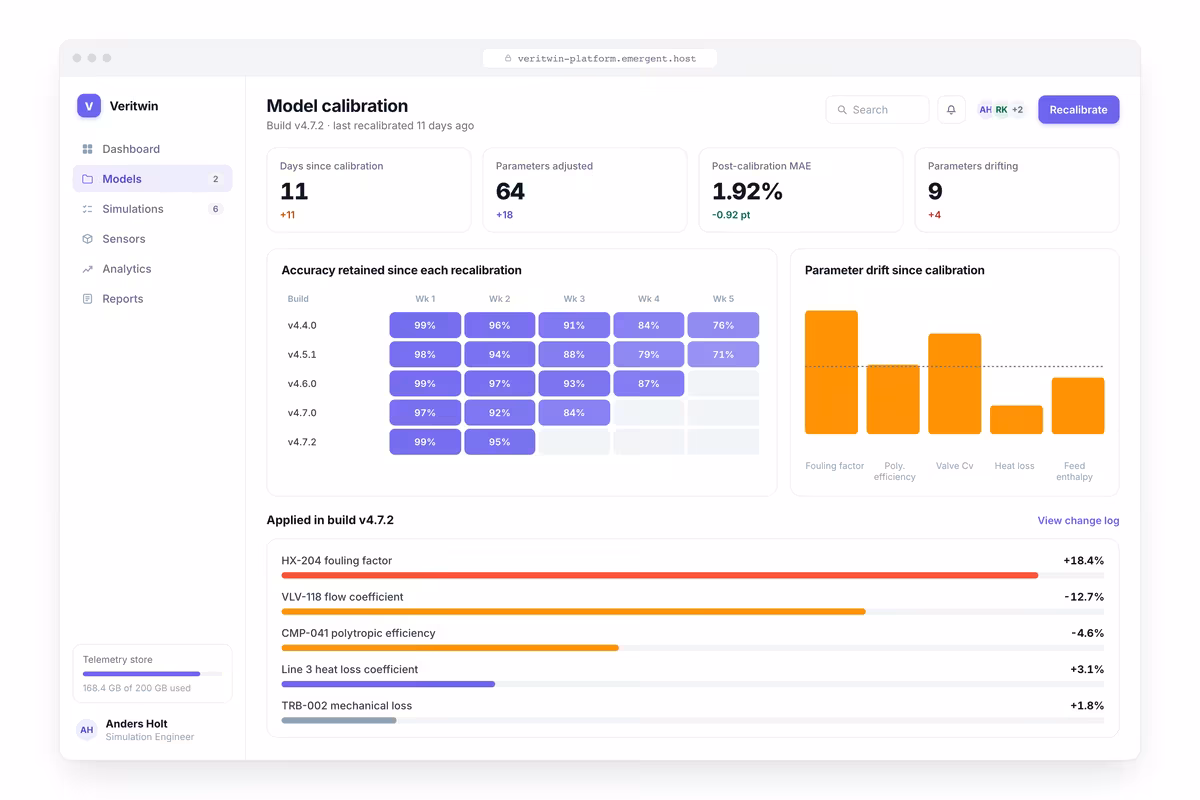1200x800 pixels.
Task: Click the Simulations count badge 6
Action: [x=215, y=209]
